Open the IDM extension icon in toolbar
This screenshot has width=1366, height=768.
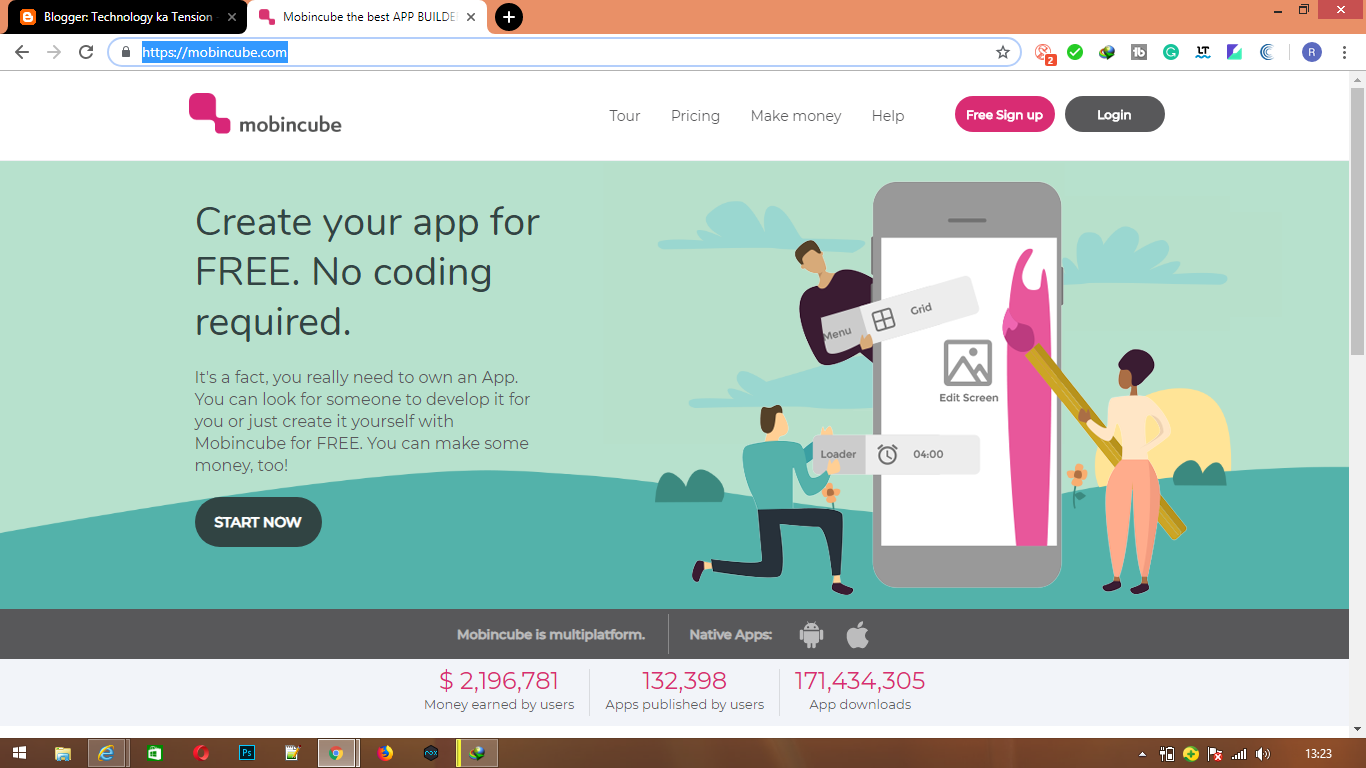click(1107, 52)
